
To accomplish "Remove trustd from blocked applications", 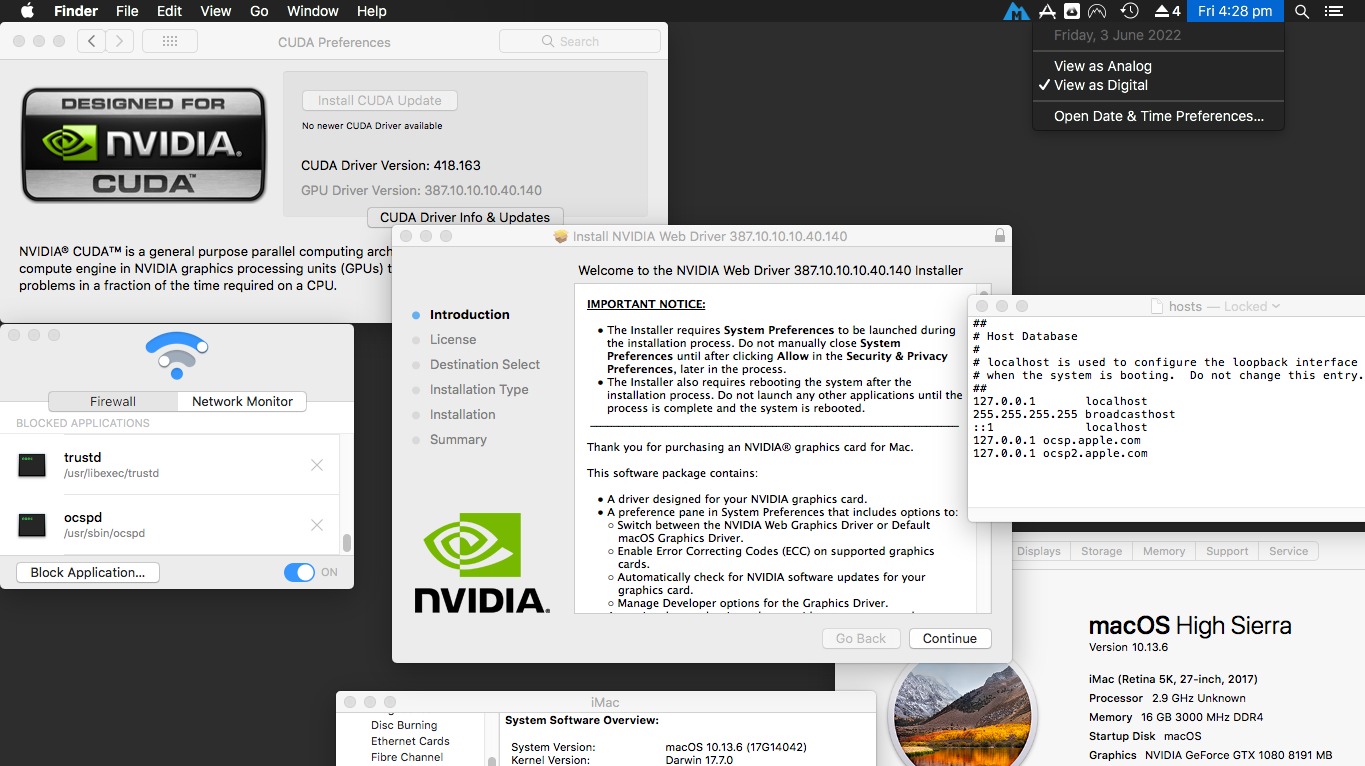I will point(317,465).
